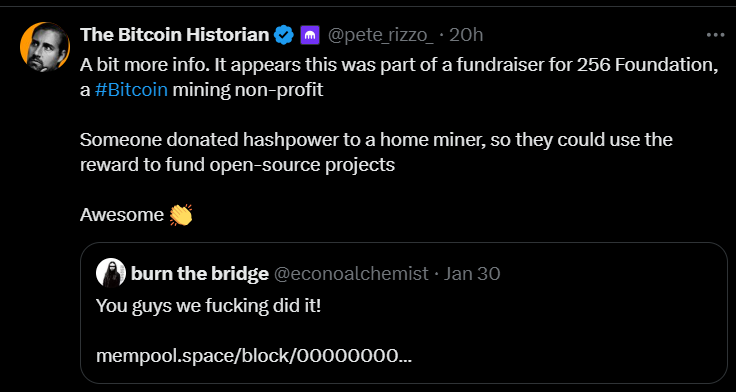
Task: Click 'mining non-profit' text after the hashtag
Action: [248, 90]
